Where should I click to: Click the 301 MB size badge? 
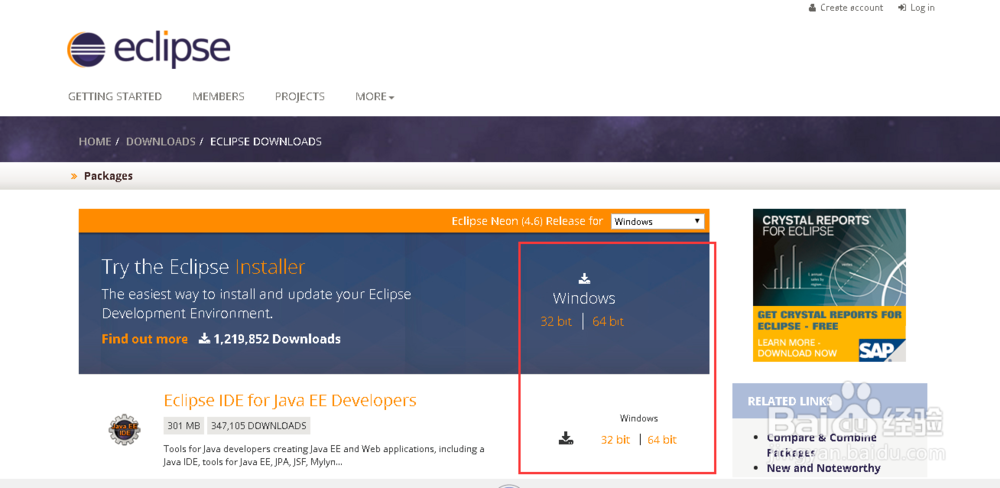click(x=184, y=425)
